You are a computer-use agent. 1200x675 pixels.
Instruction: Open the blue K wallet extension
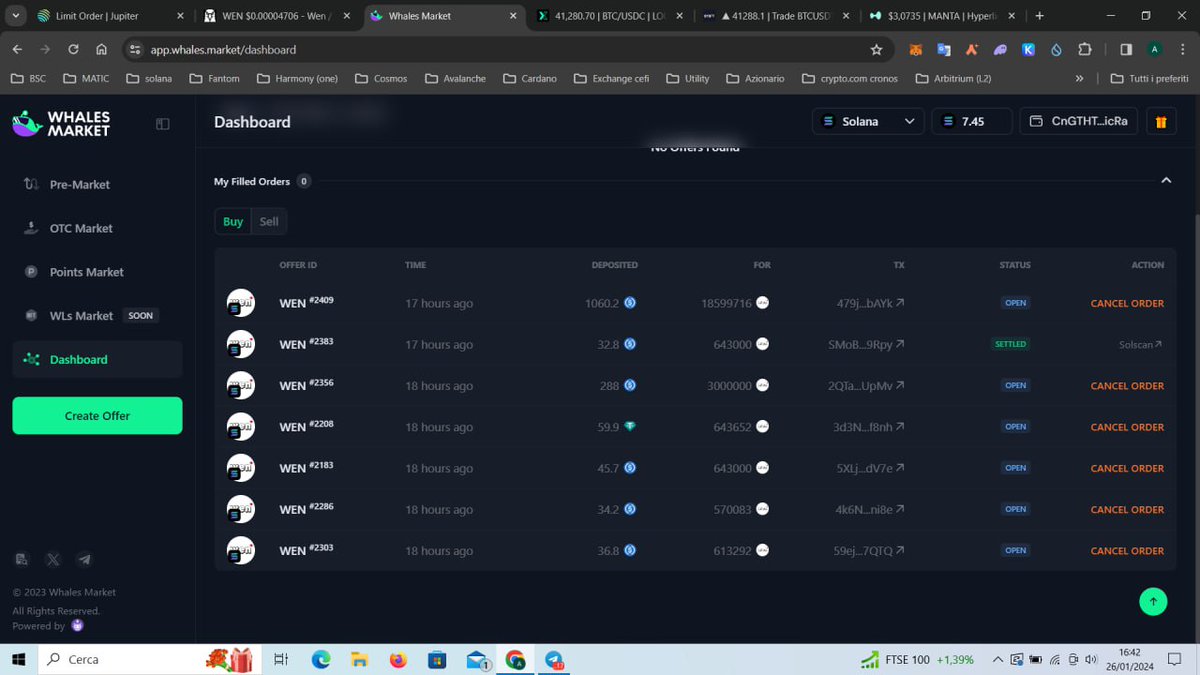[1028, 49]
